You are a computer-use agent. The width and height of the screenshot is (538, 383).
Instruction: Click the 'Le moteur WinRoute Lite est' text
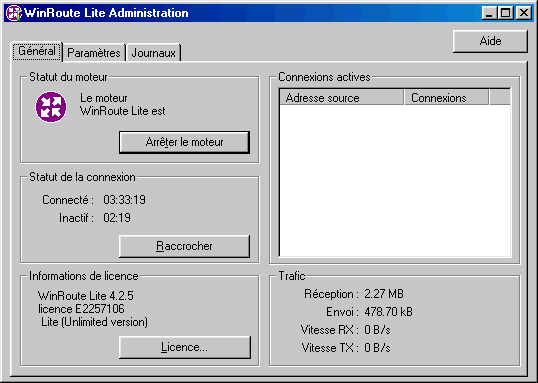tap(122, 104)
